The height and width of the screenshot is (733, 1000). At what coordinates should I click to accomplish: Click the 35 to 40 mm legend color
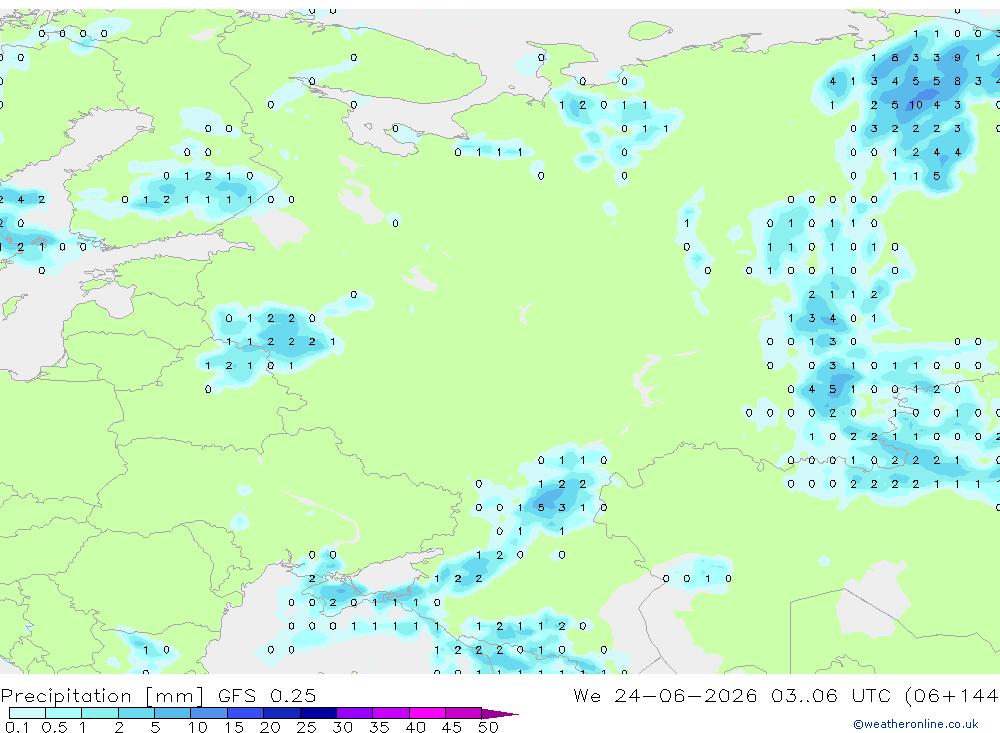click(x=390, y=713)
